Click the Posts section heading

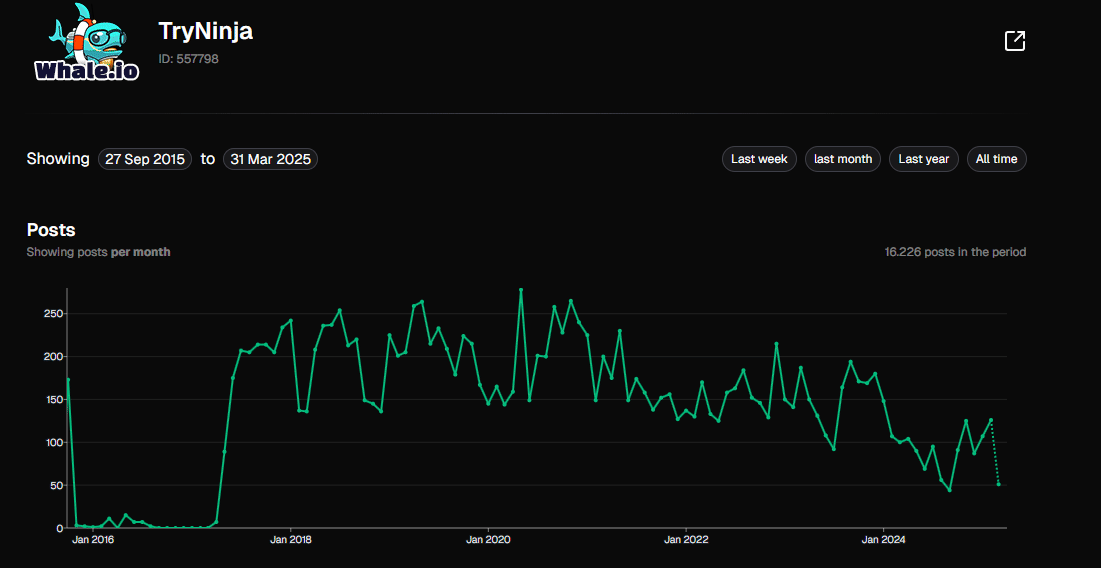(x=51, y=230)
